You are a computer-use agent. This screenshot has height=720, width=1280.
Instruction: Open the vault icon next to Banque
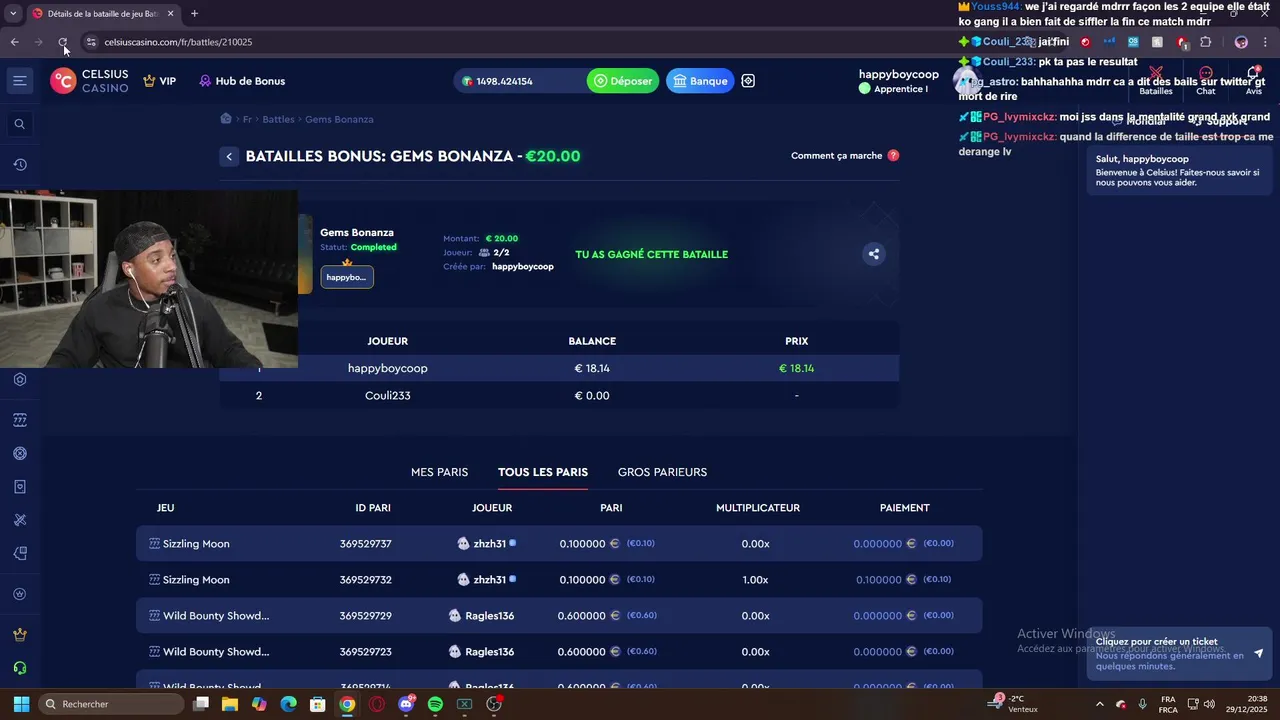pyautogui.click(x=748, y=81)
